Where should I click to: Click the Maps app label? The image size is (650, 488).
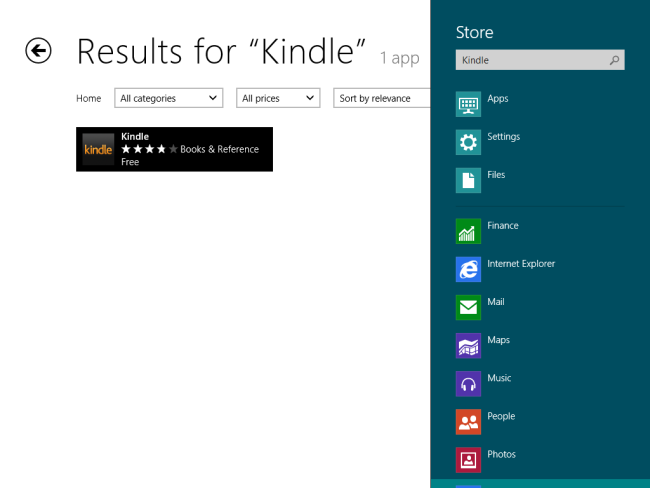click(499, 340)
